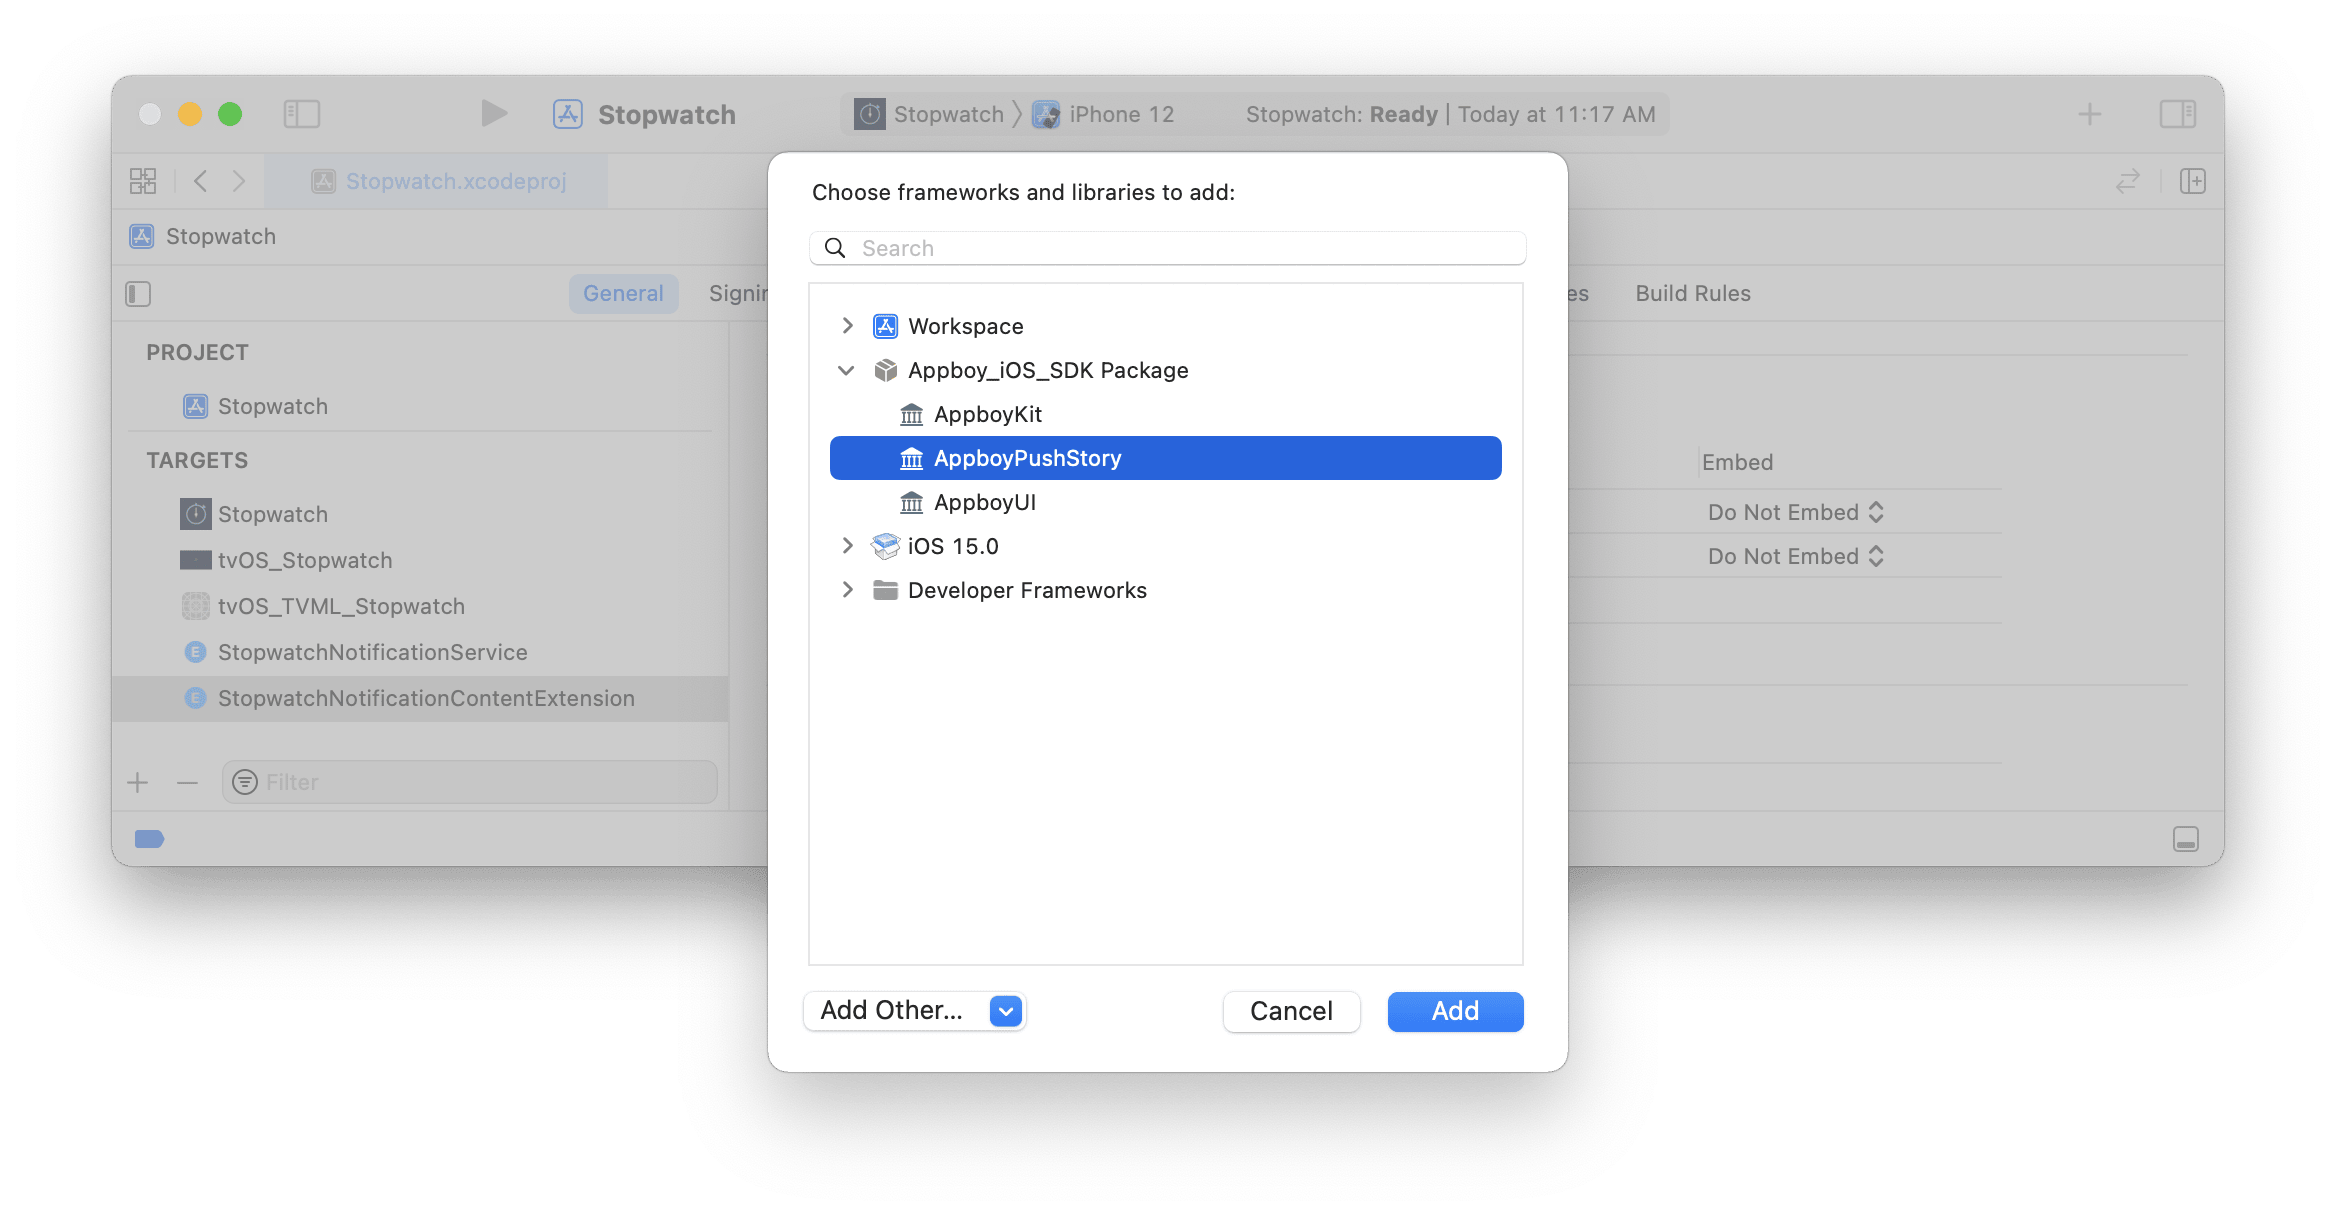
Task: Switch to the General tab
Action: click(623, 294)
